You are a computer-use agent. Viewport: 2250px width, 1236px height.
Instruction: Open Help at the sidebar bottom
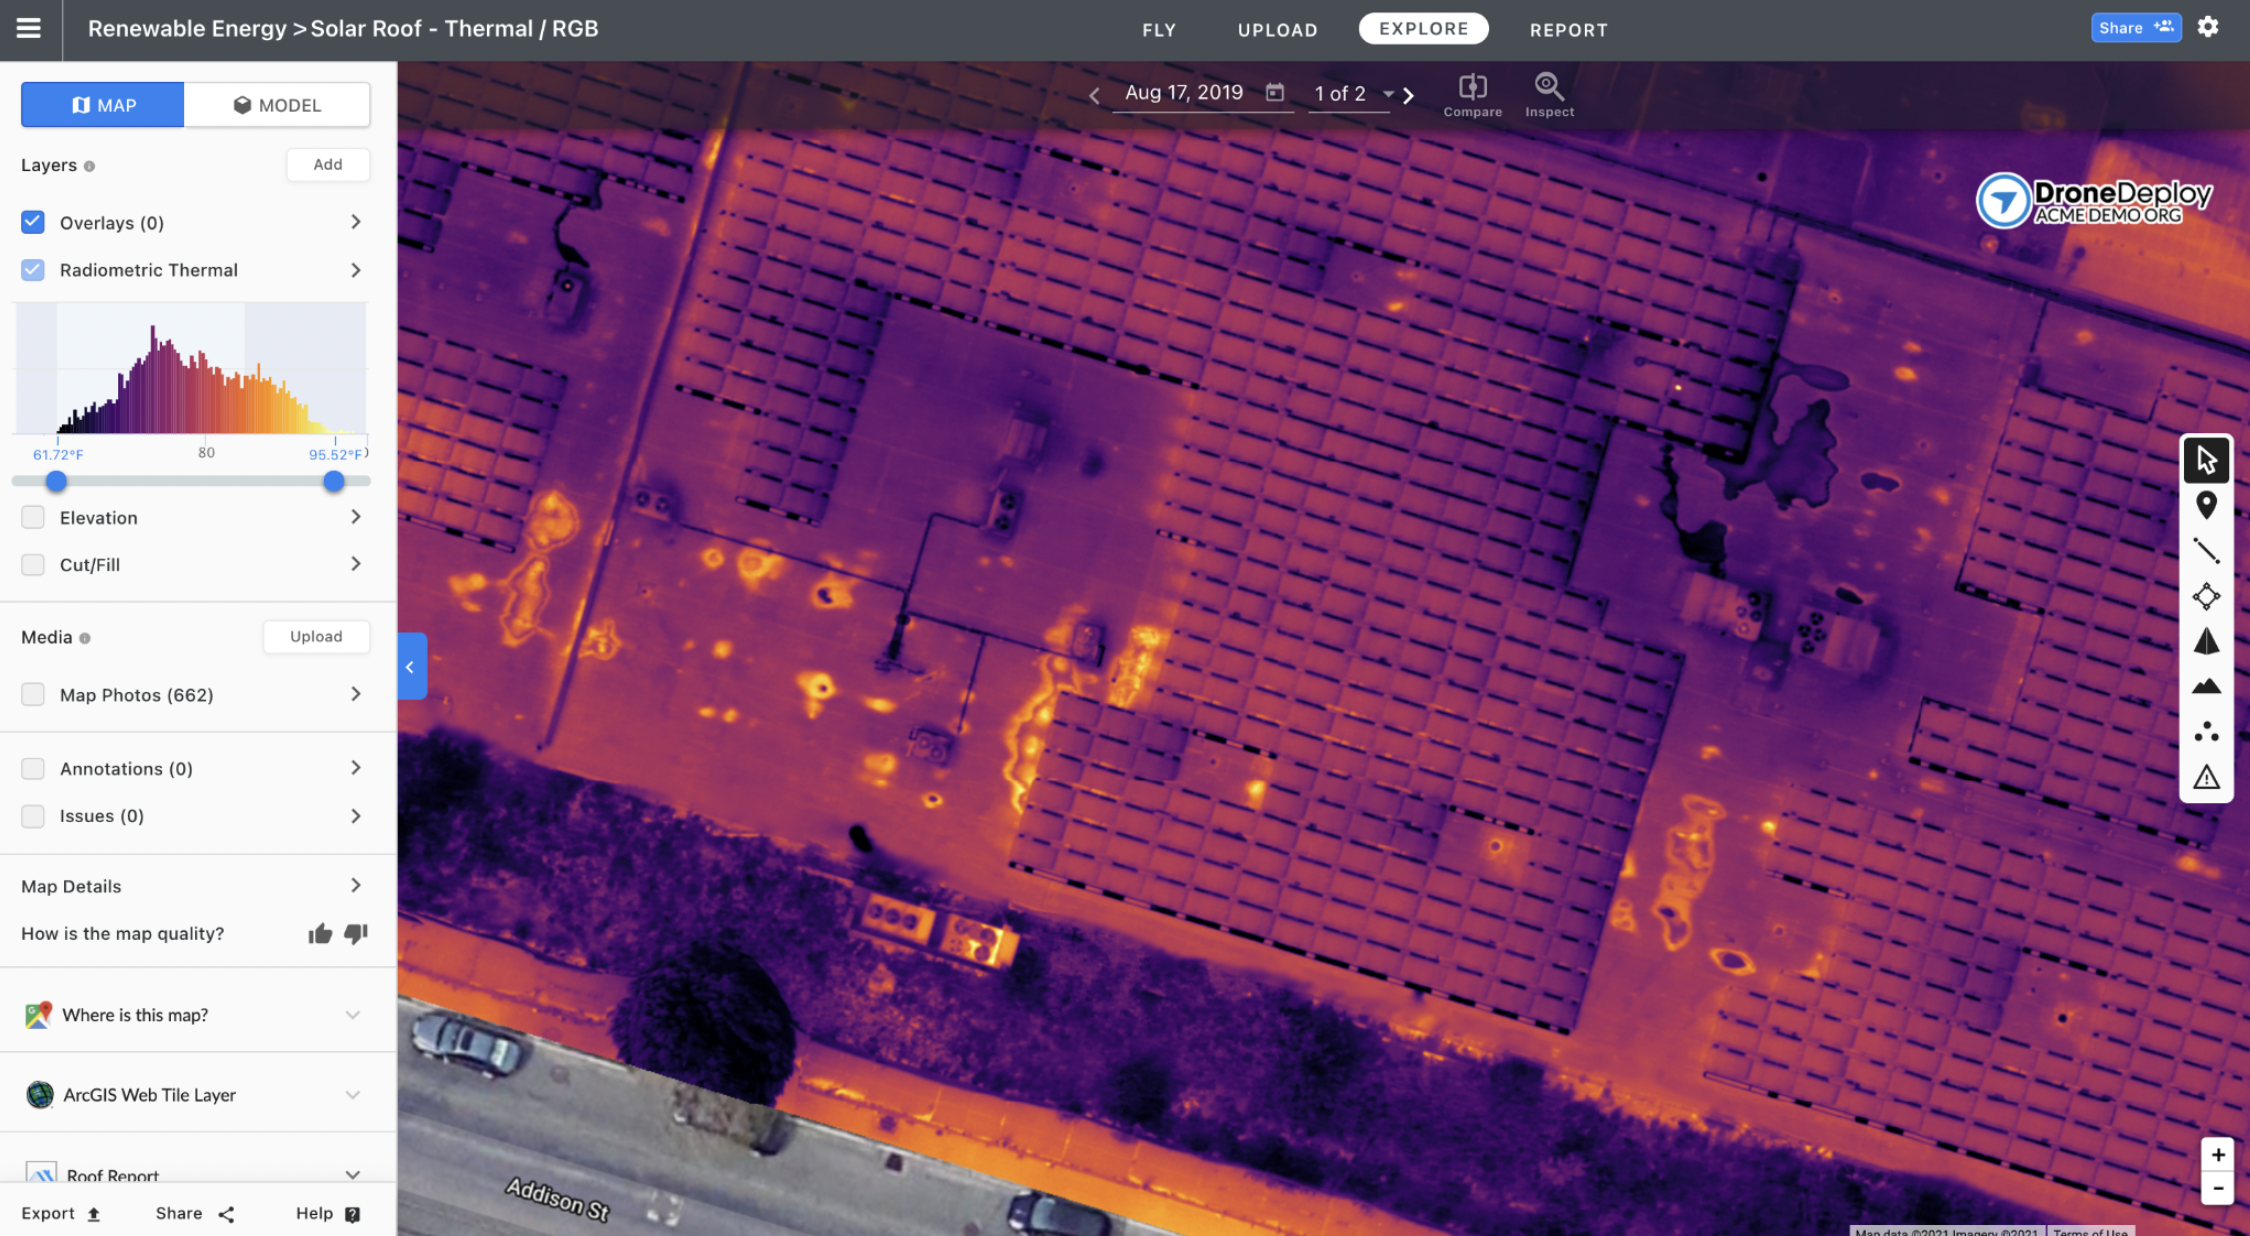(328, 1214)
